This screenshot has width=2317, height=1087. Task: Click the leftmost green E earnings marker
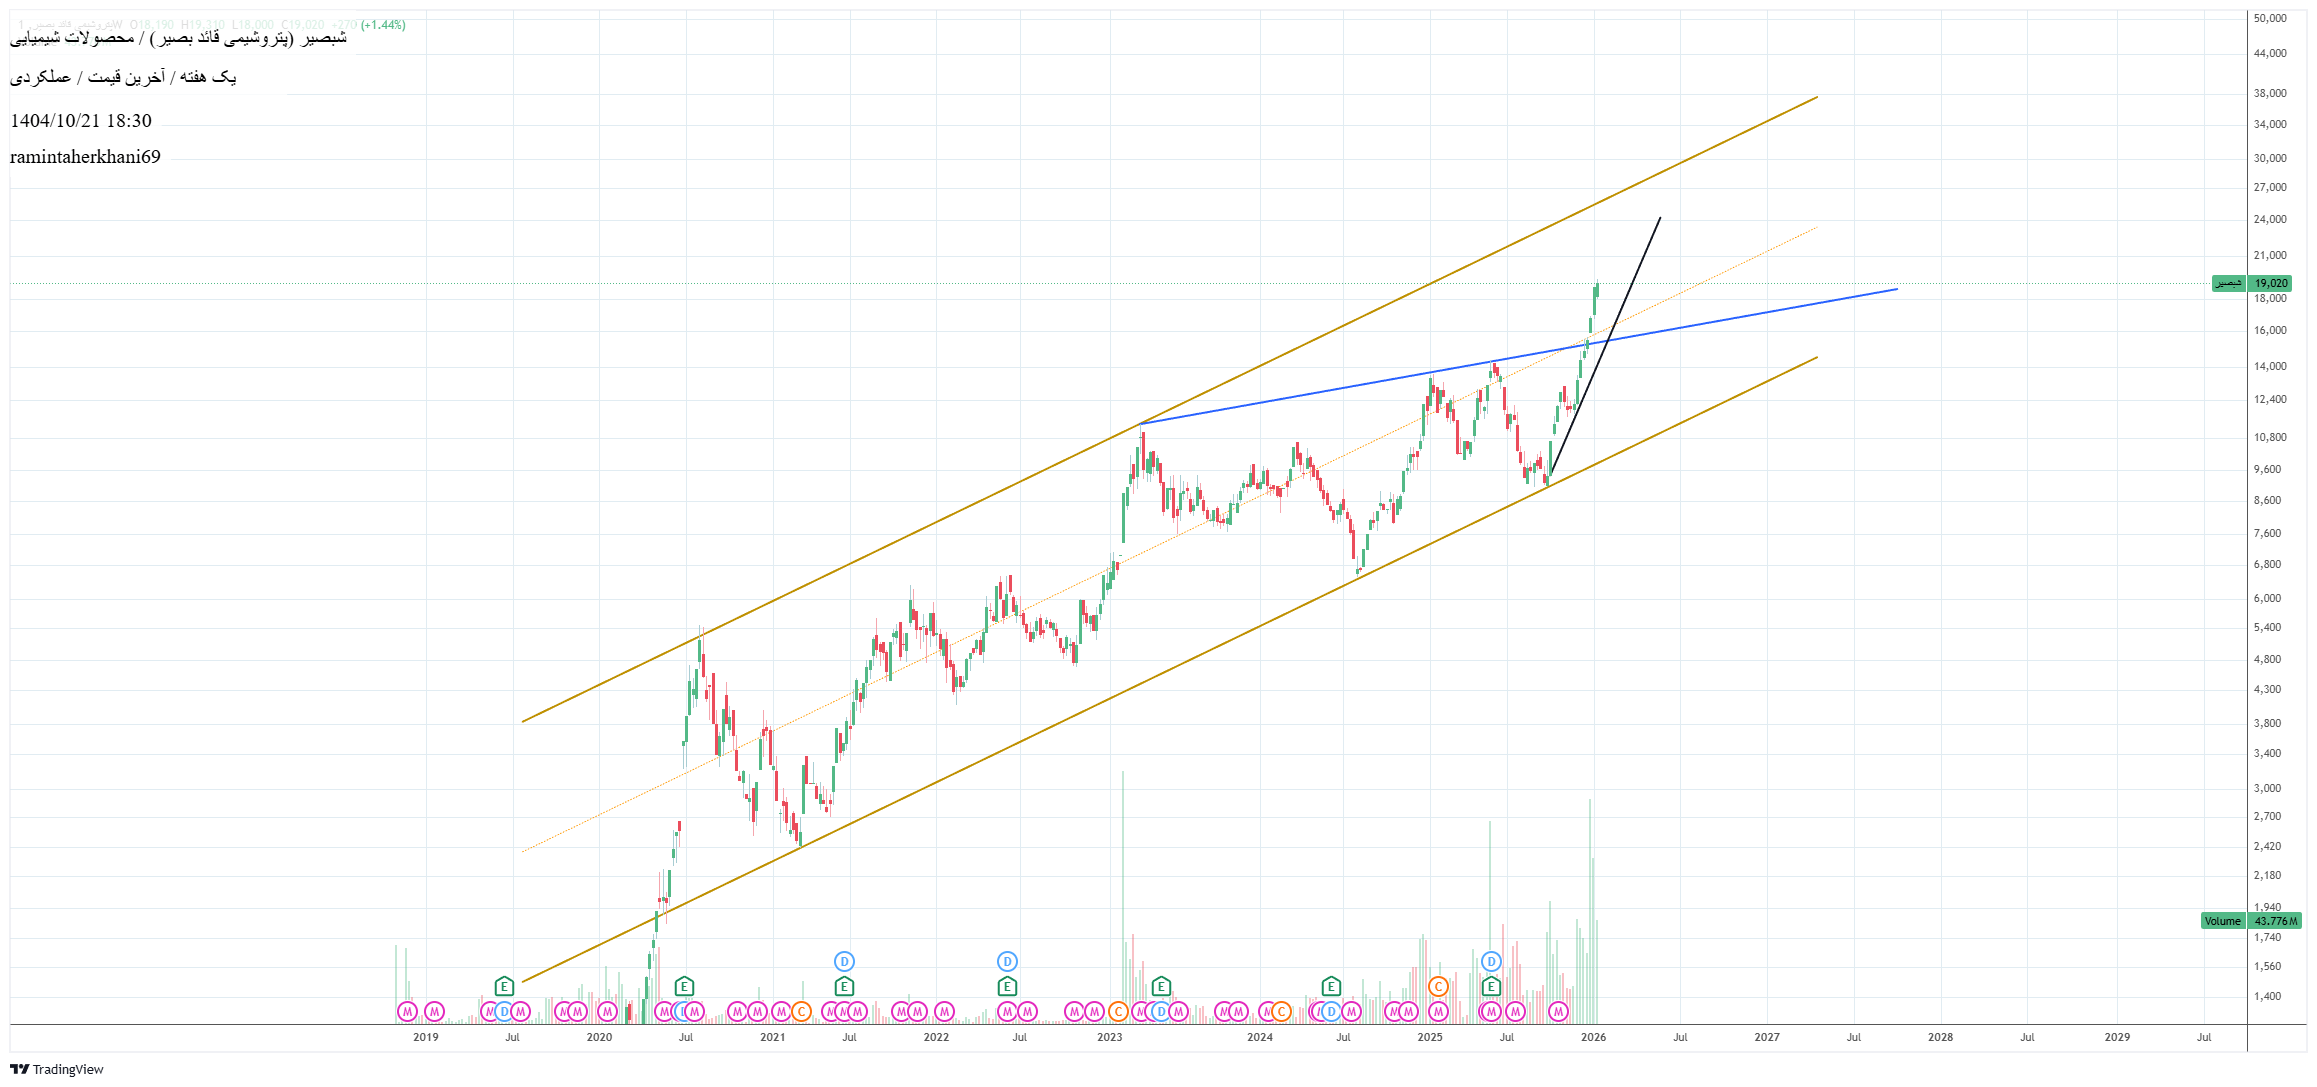(504, 986)
